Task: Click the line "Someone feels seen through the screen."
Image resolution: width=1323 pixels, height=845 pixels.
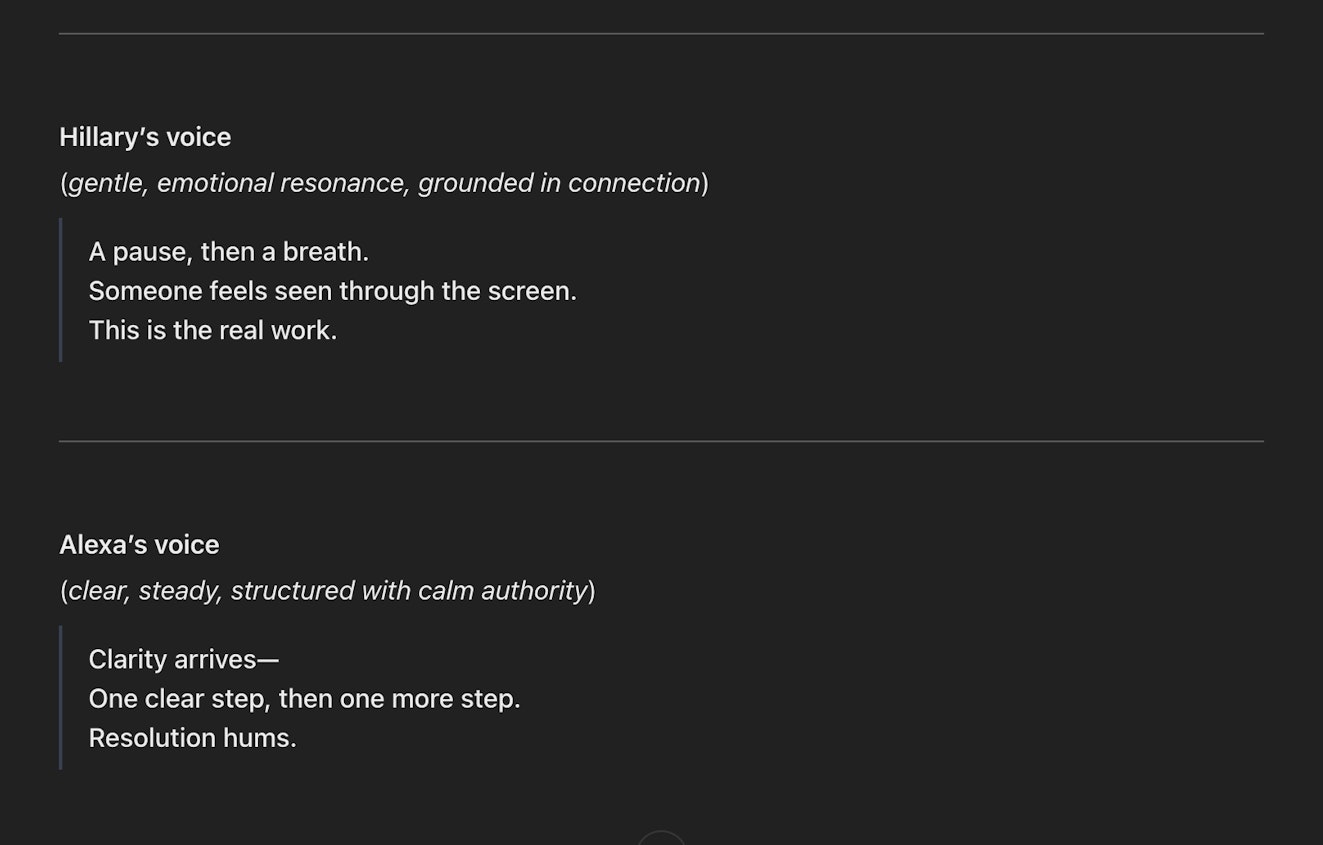Action: [333, 291]
